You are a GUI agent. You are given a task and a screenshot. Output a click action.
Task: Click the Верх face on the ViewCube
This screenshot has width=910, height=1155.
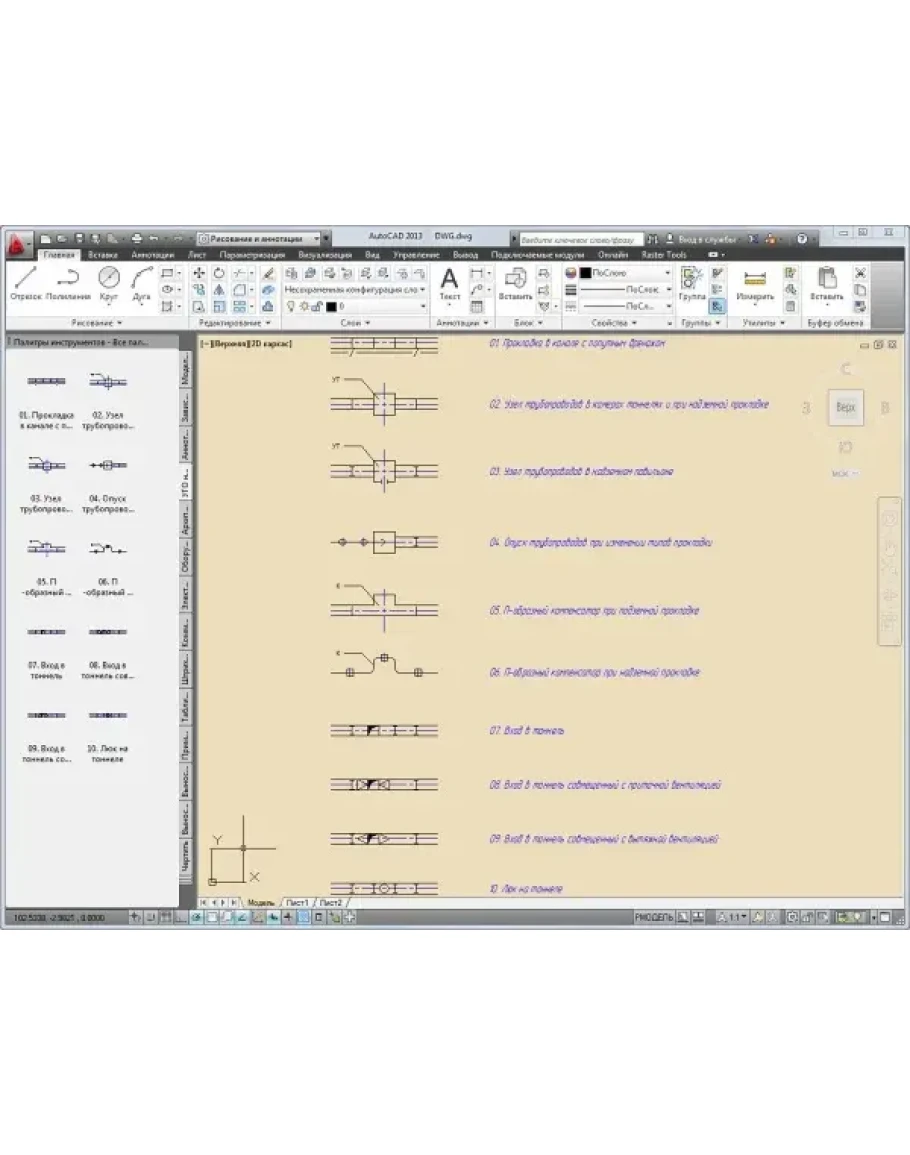click(x=846, y=408)
